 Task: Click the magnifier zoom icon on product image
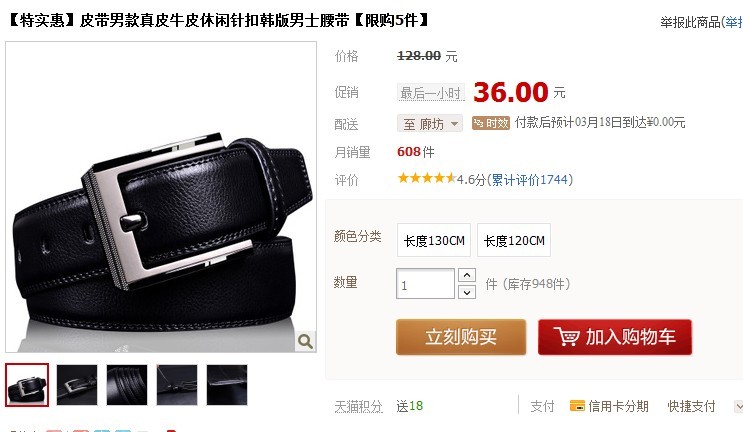click(305, 341)
